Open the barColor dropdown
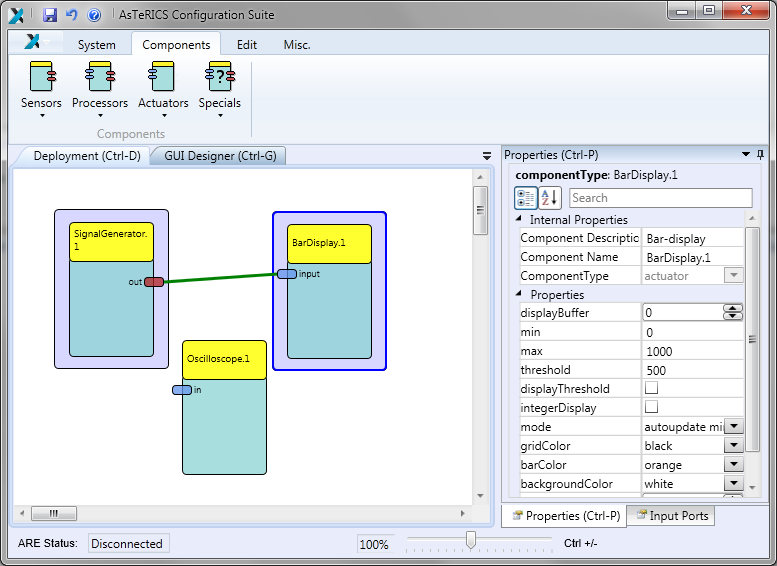 pos(733,464)
